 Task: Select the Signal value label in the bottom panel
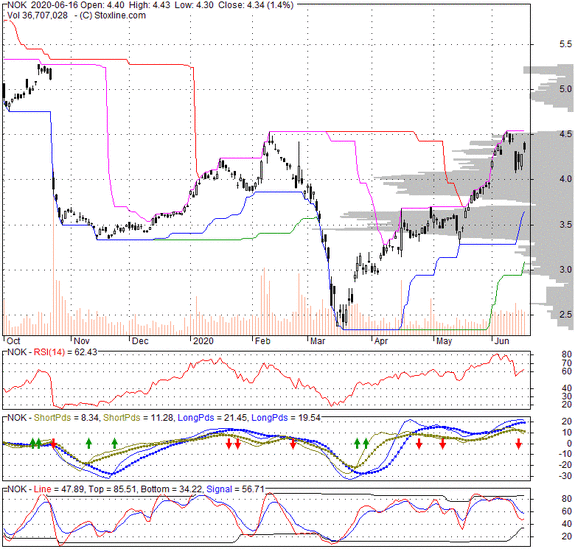pyautogui.click(x=235, y=489)
